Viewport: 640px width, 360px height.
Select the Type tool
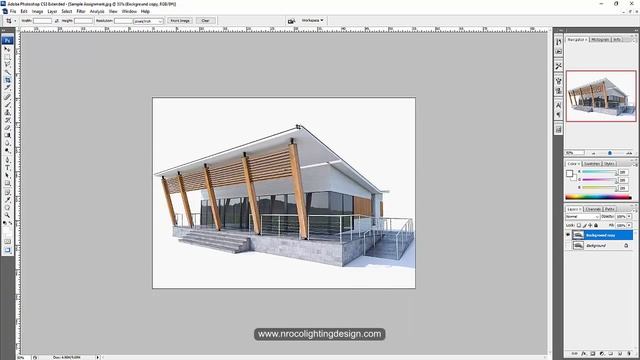click(7, 168)
